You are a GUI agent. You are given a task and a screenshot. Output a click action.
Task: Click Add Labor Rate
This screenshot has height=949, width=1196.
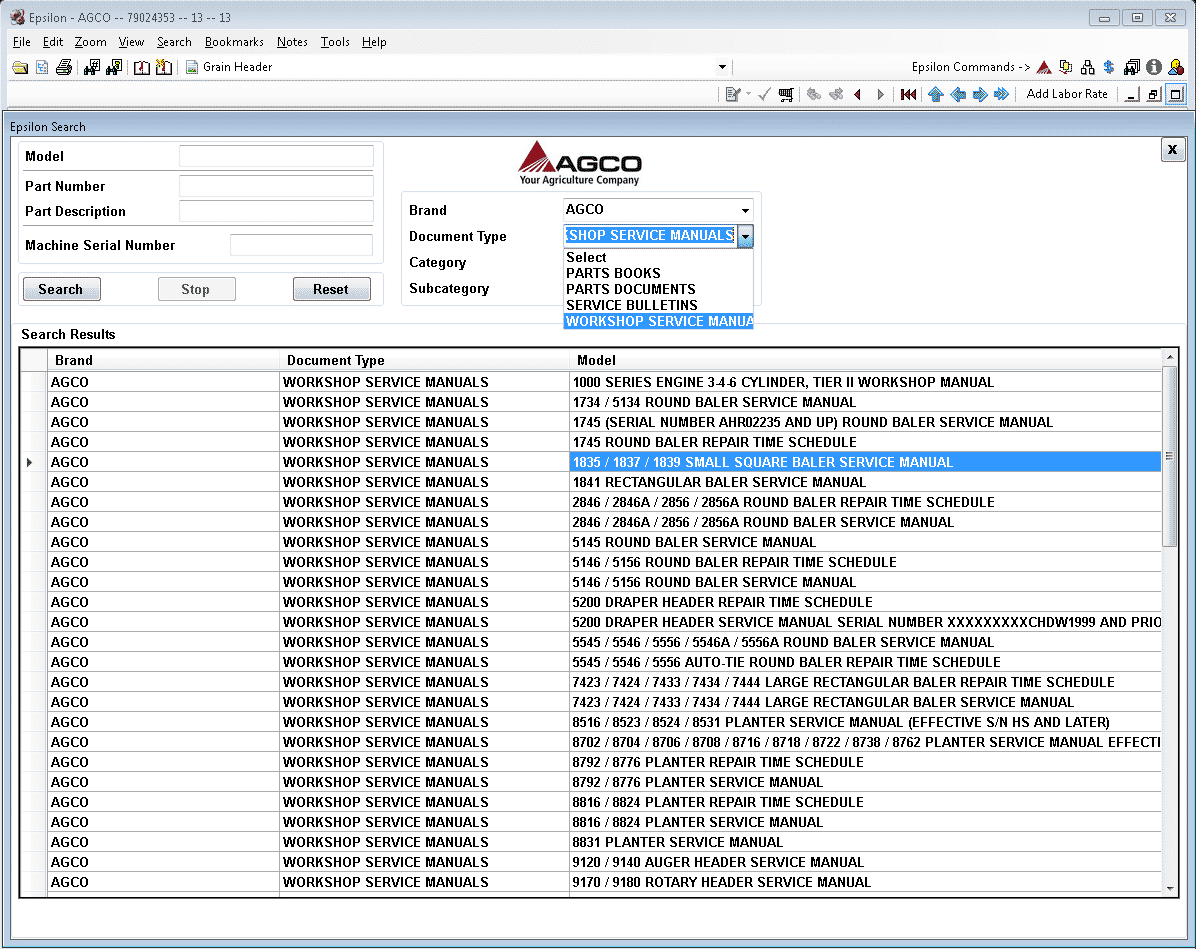coord(1066,94)
